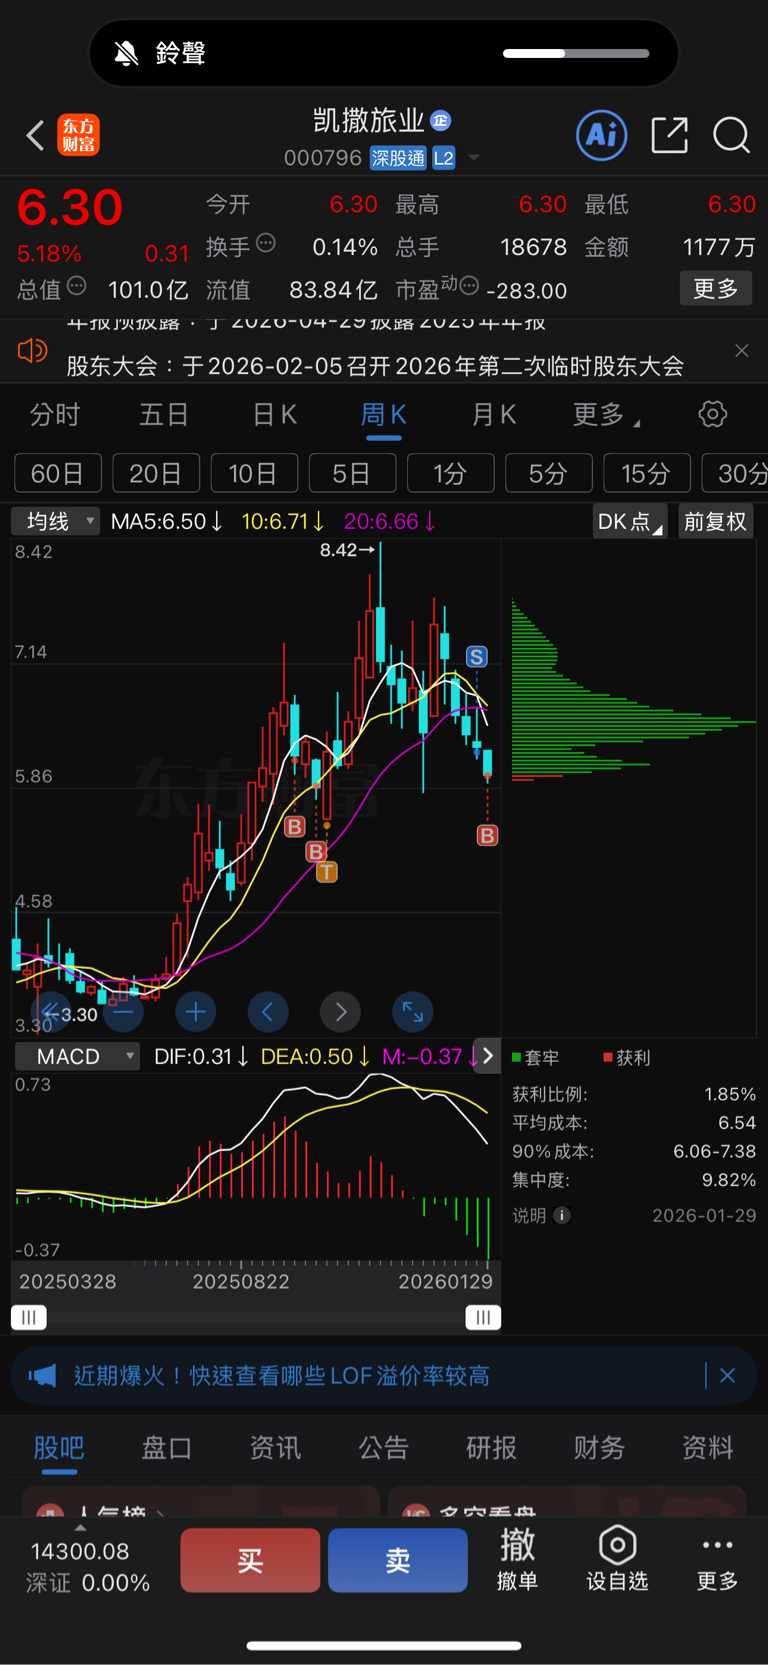Move chart left with previous arrow
This screenshot has height=1665, width=768.
(x=268, y=1012)
